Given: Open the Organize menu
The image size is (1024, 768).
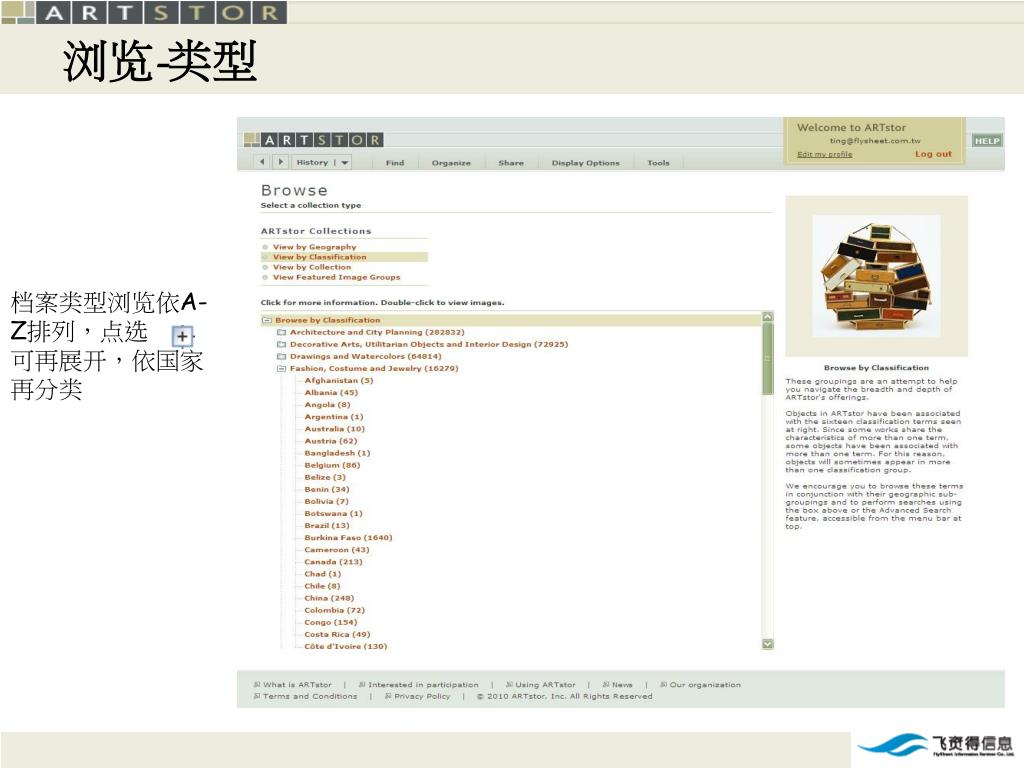Looking at the screenshot, I should [x=451, y=163].
